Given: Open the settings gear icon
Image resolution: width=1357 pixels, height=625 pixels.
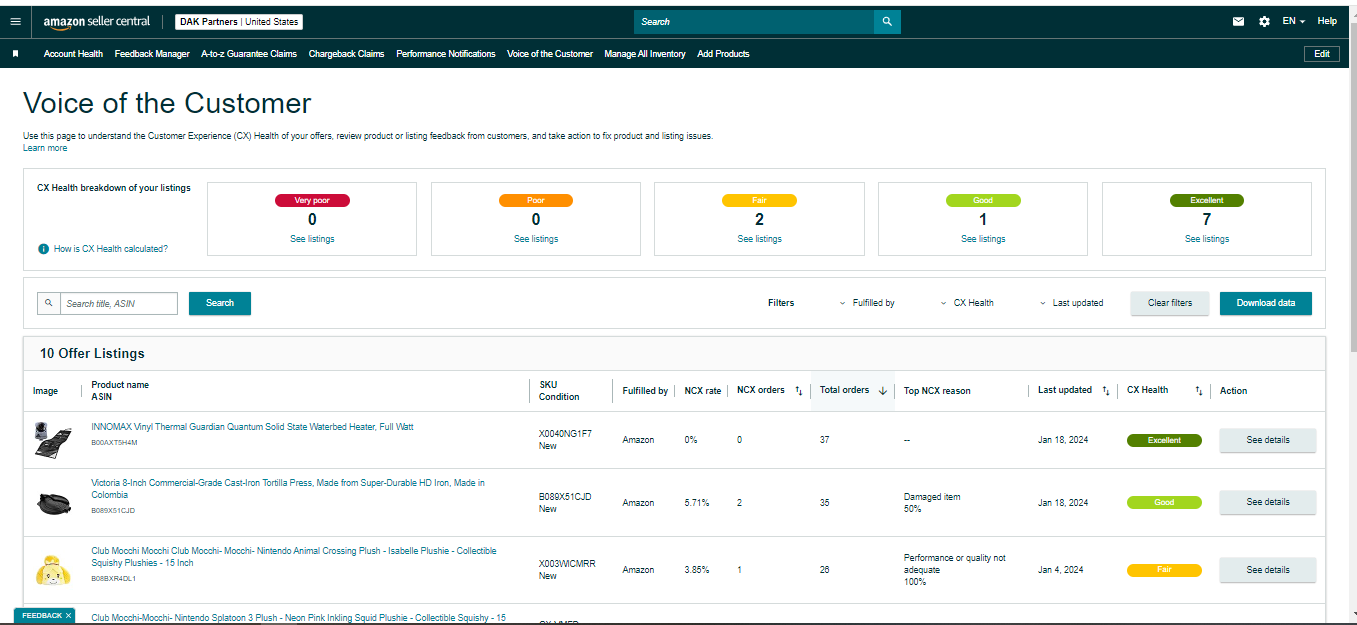Looking at the screenshot, I should [x=1264, y=21].
